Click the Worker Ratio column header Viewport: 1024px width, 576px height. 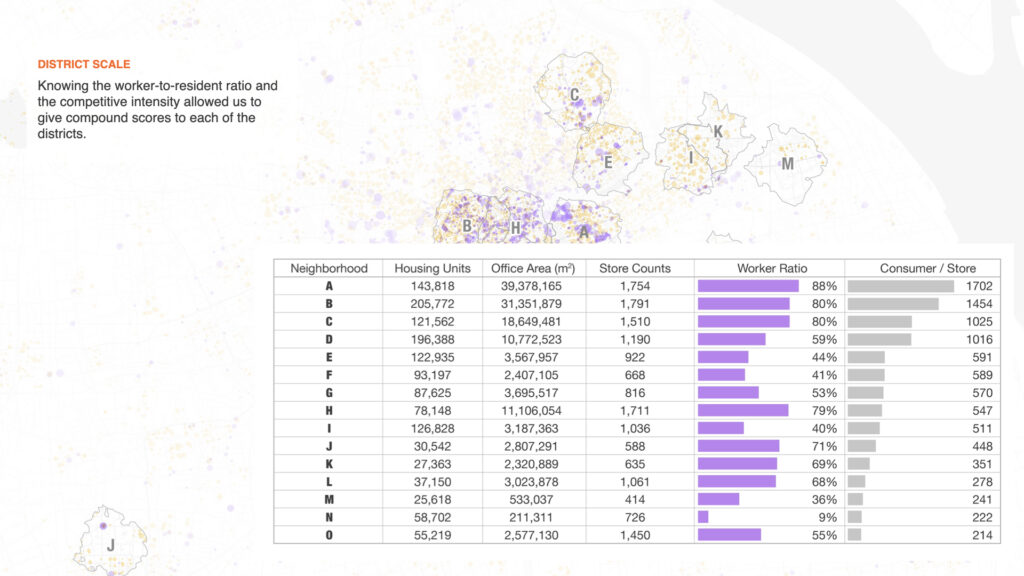click(x=771, y=268)
